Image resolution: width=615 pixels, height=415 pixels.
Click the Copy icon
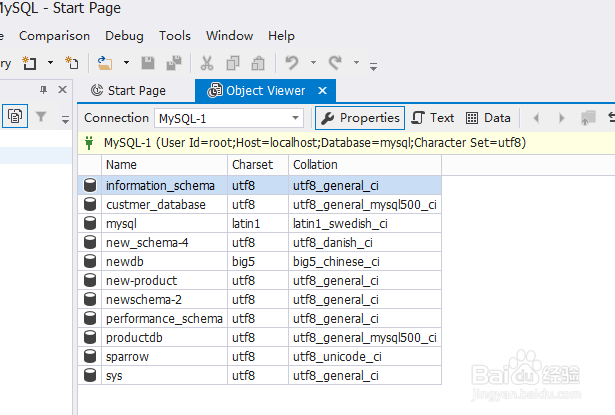click(x=233, y=63)
